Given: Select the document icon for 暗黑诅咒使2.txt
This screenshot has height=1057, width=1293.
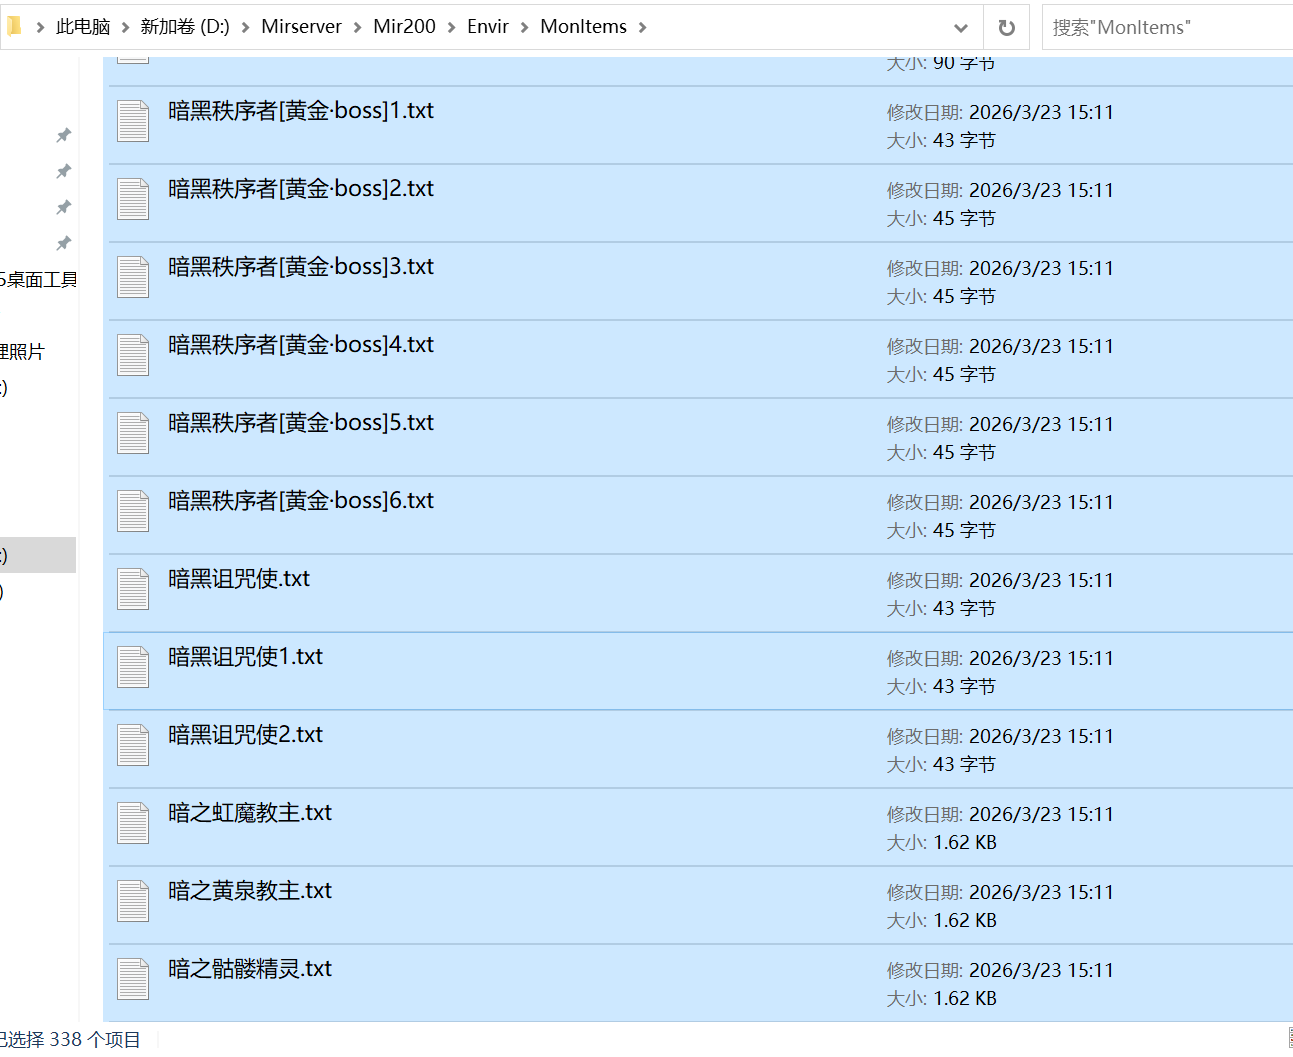Looking at the screenshot, I should 133,746.
